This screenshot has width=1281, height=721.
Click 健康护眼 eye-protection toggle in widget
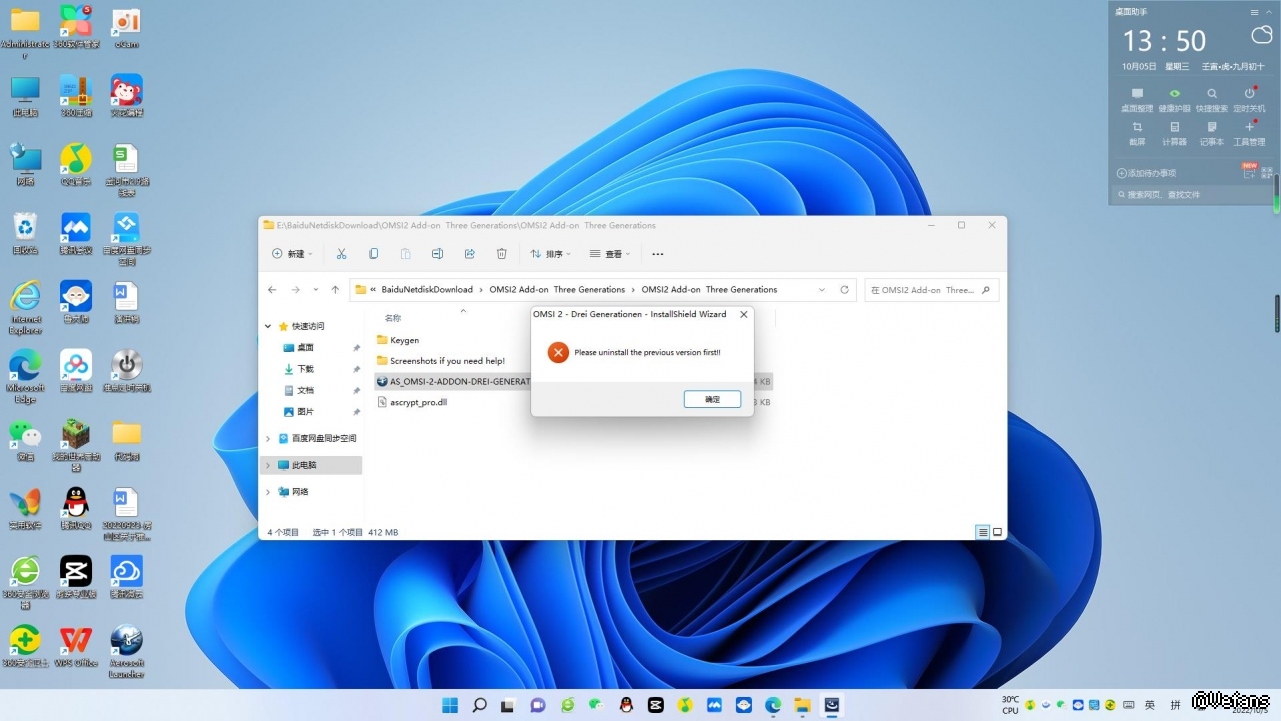(x=1174, y=99)
